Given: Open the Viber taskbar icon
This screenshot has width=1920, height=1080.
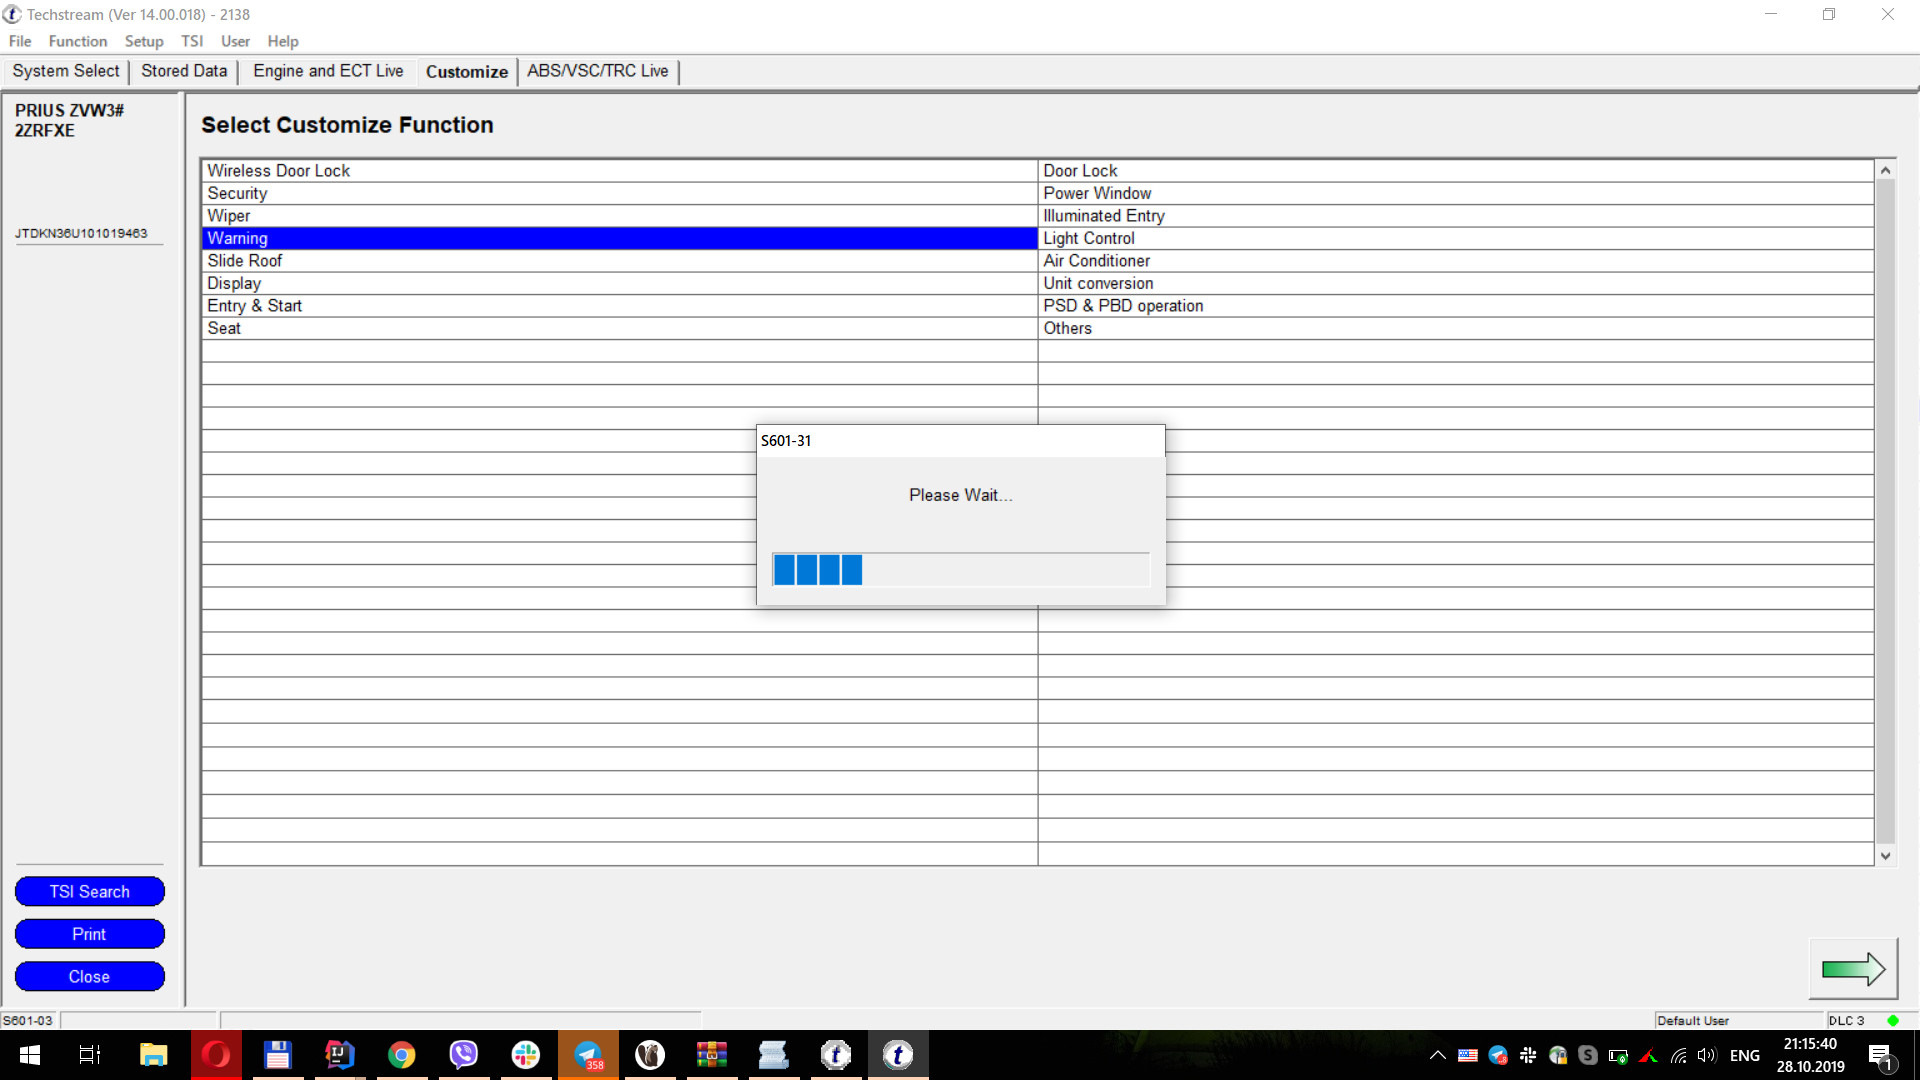Looking at the screenshot, I should click(x=464, y=1055).
